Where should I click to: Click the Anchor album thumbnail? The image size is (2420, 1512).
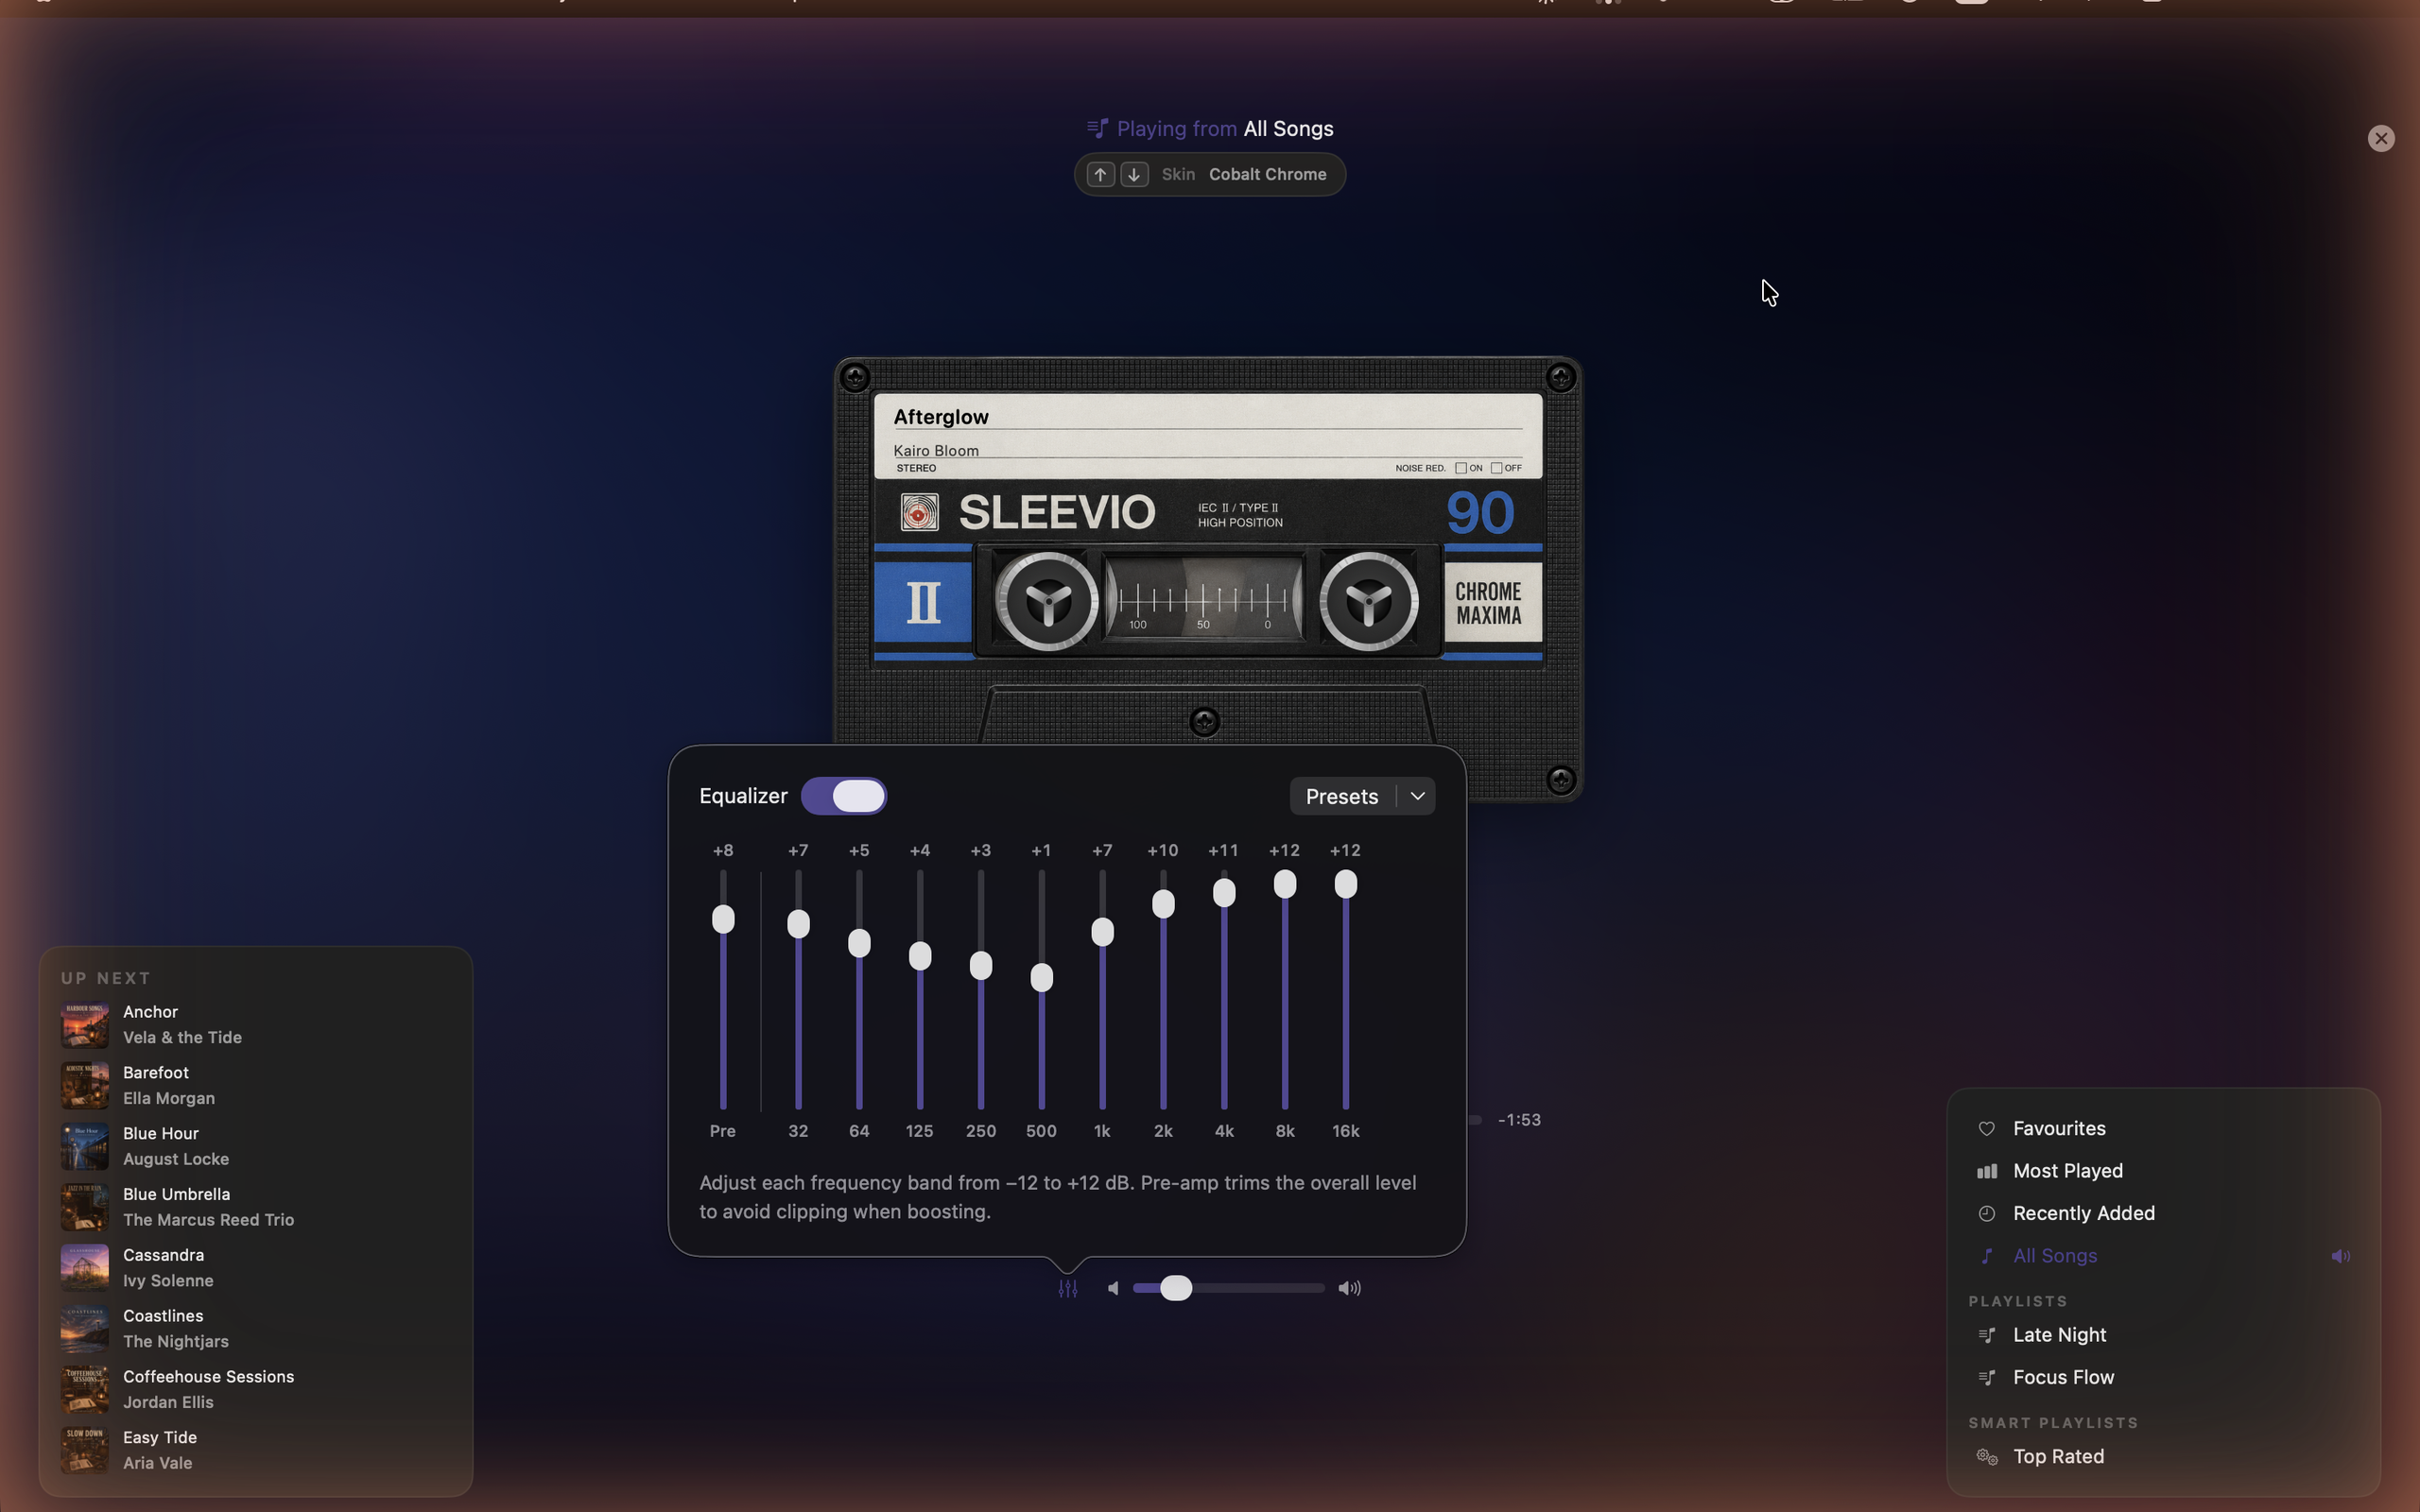(85, 1025)
